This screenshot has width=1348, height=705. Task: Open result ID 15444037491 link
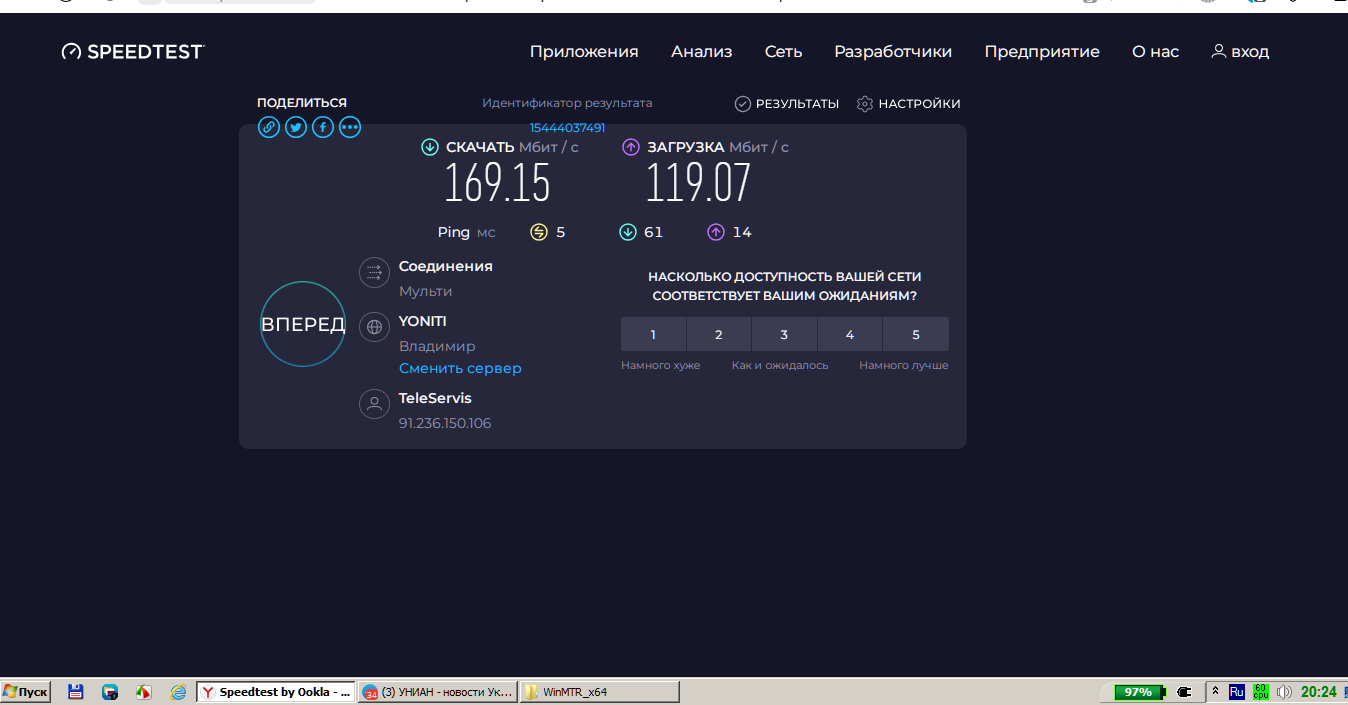point(567,128)
